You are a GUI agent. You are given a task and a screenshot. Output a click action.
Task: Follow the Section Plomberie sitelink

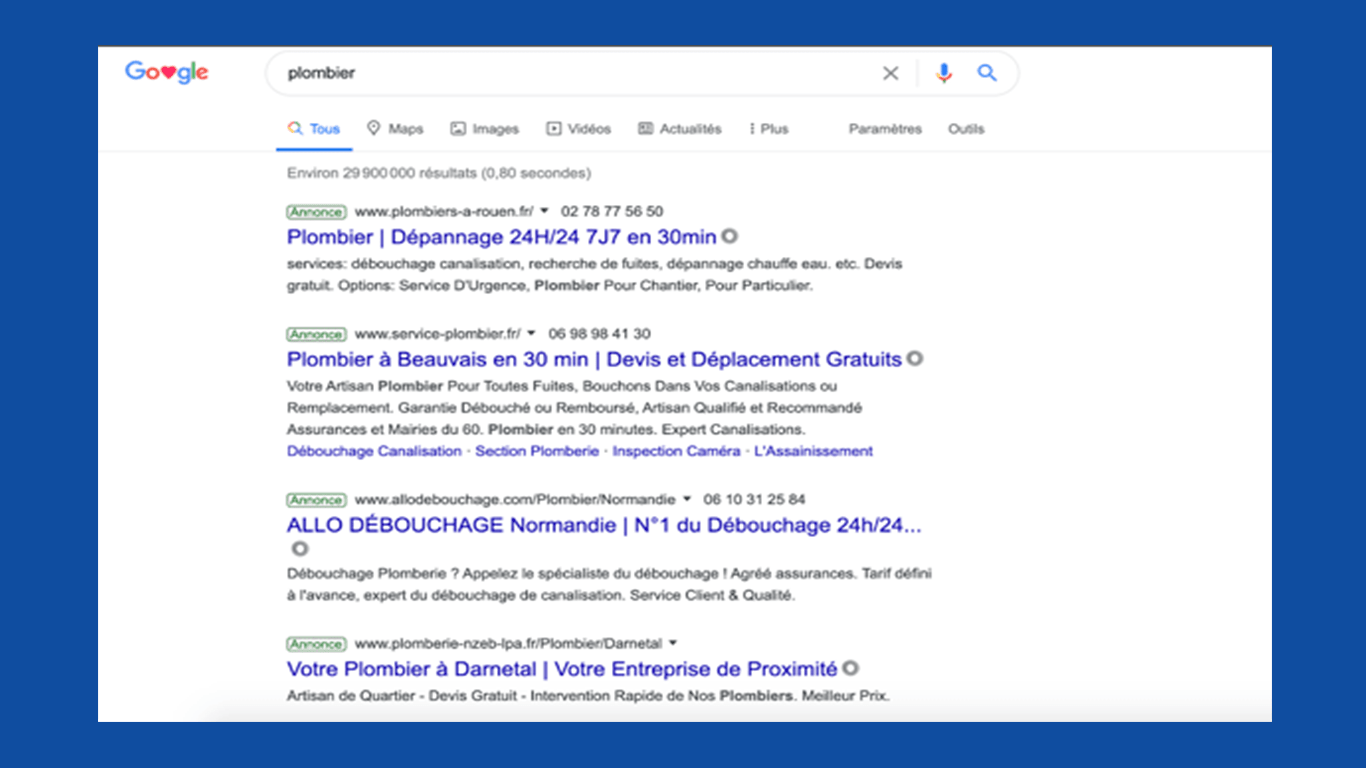(537, 451)
